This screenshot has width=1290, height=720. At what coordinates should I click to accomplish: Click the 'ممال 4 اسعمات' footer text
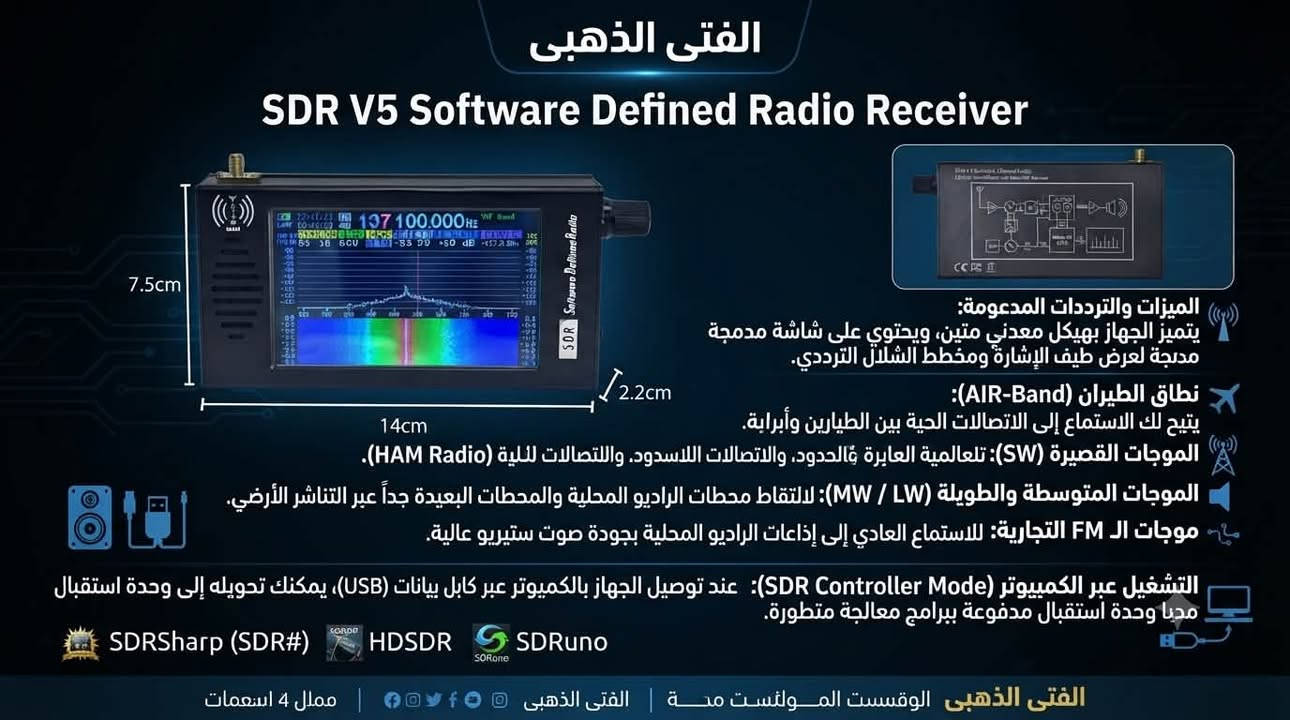click(271, 700)
